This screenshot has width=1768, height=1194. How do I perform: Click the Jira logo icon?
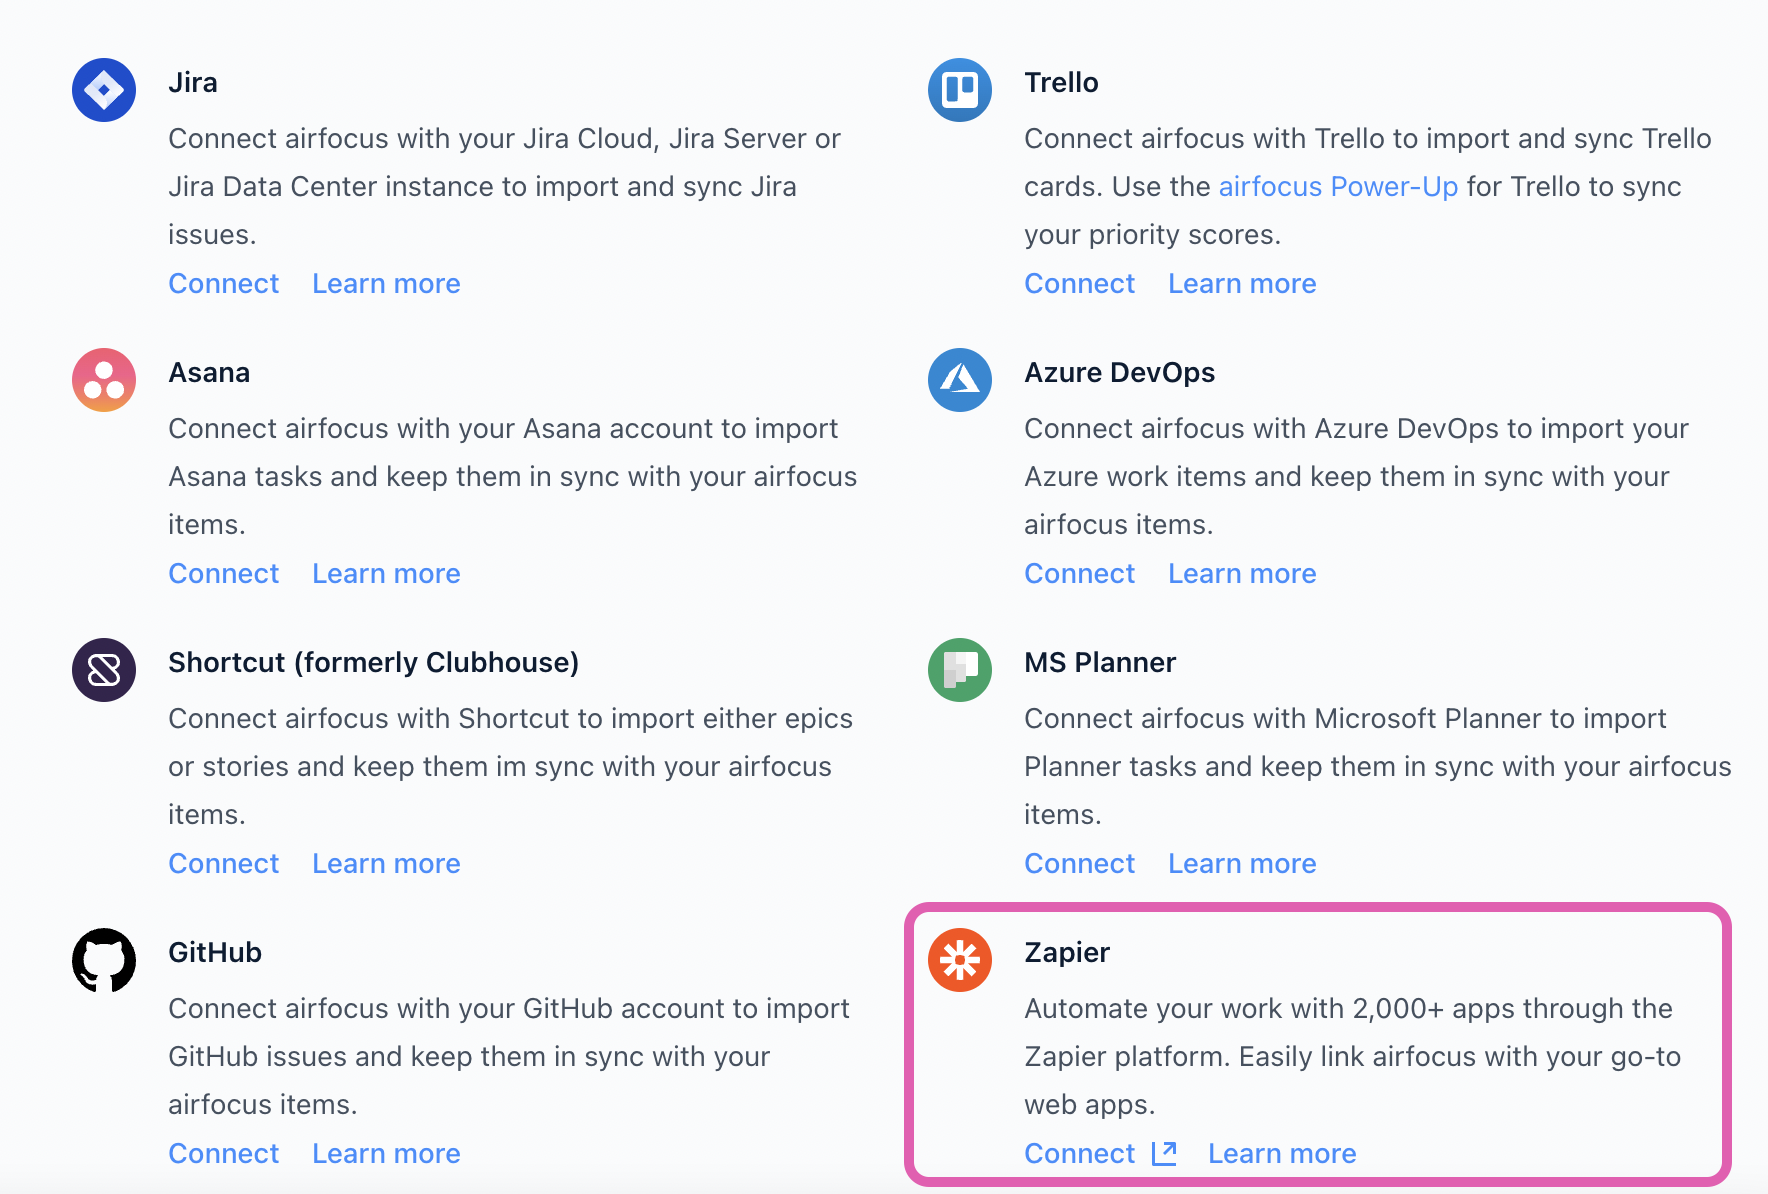pos(104,90)
